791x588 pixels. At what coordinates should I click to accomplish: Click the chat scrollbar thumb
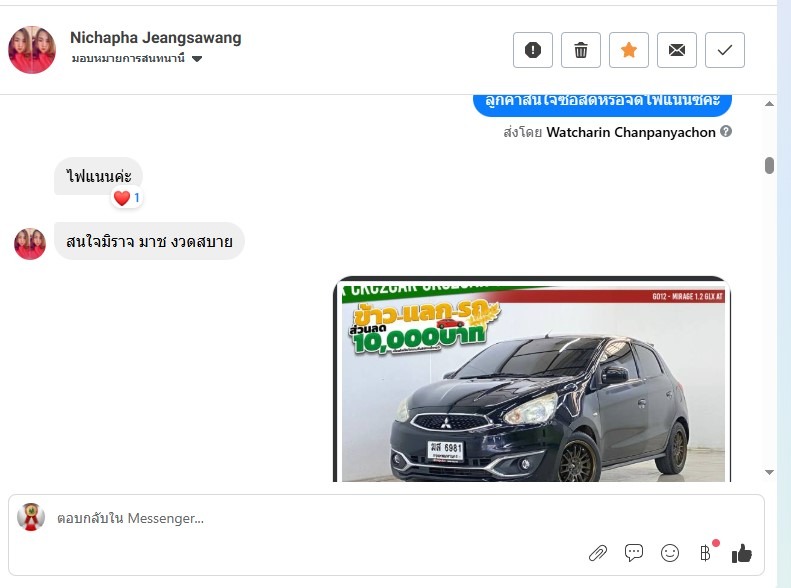pos(769,165)
